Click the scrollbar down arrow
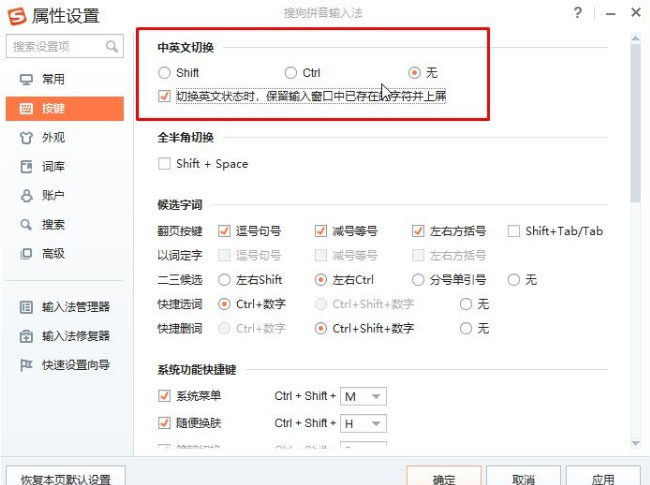Screen dimensions: 650x485 (x=635, y=444)
